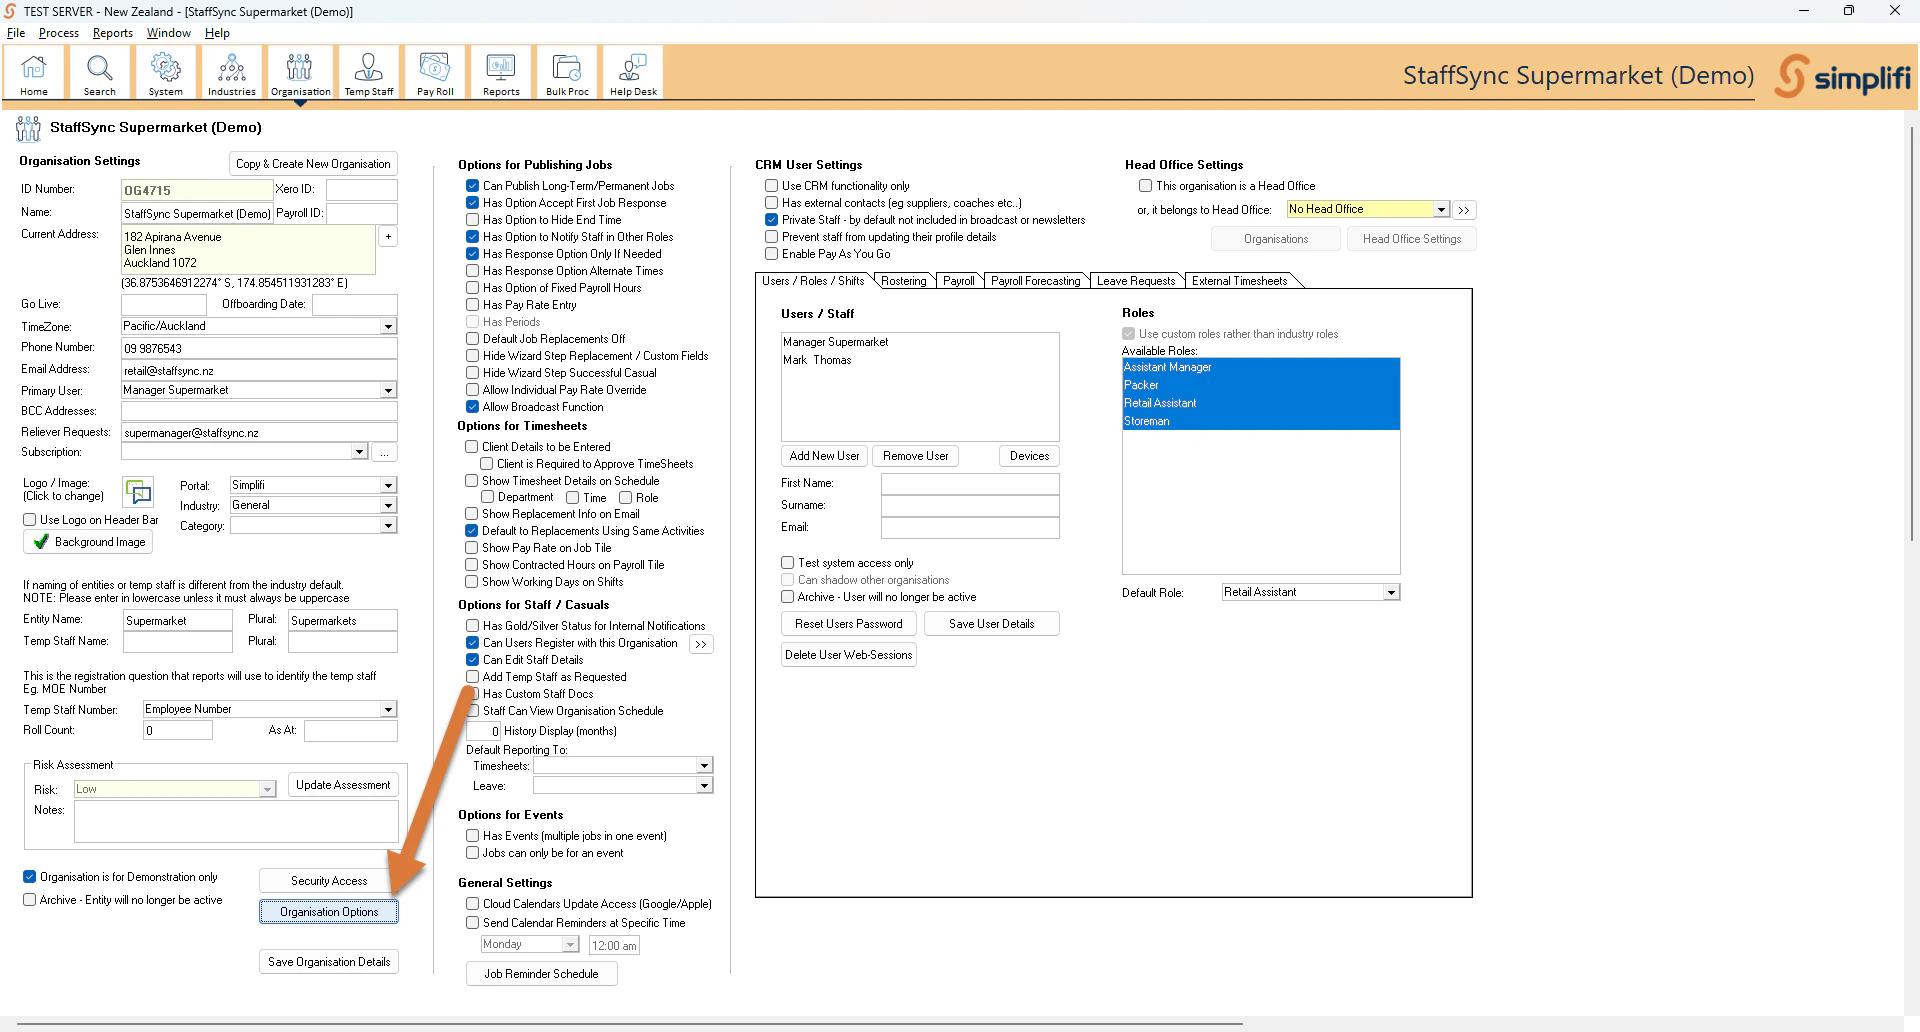Tick This organisation is a Head Office
The image size is (1920, 1032).
tap(1145, 186)
